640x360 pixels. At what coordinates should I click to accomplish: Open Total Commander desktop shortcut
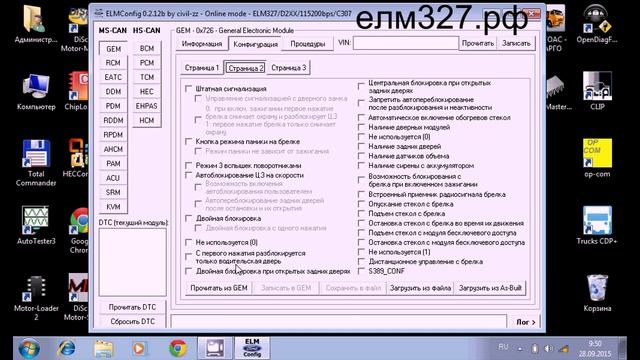tap(36, 163)
